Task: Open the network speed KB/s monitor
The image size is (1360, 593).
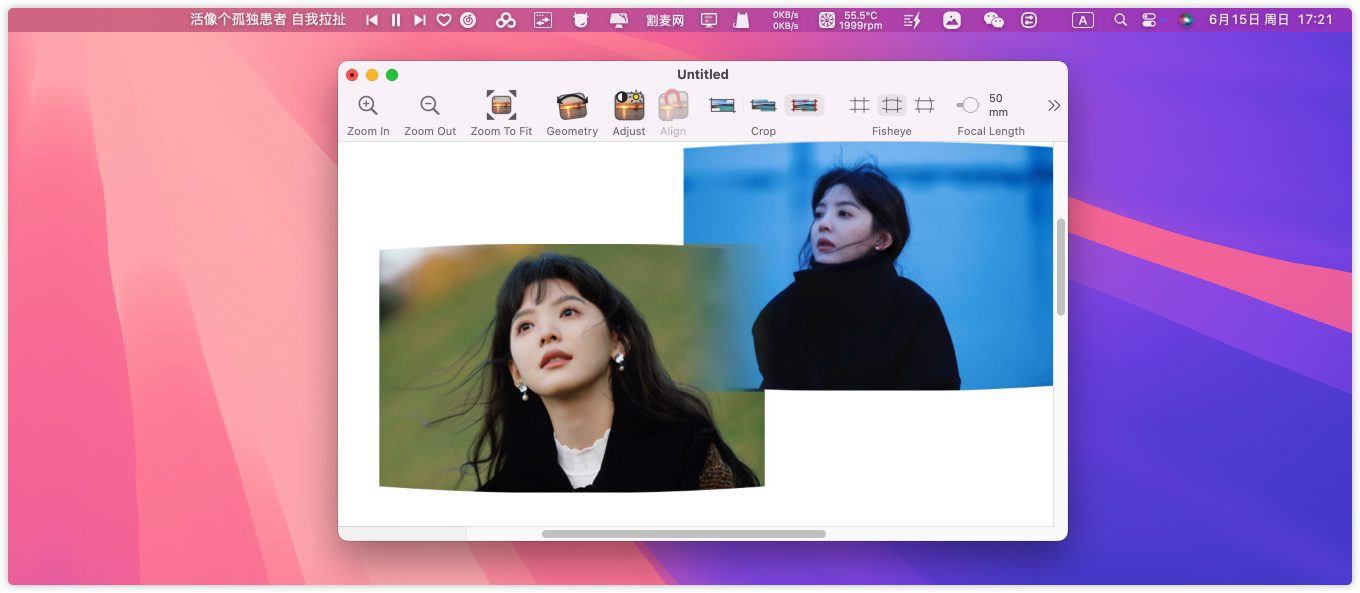Action: click(x=786, y=20)
